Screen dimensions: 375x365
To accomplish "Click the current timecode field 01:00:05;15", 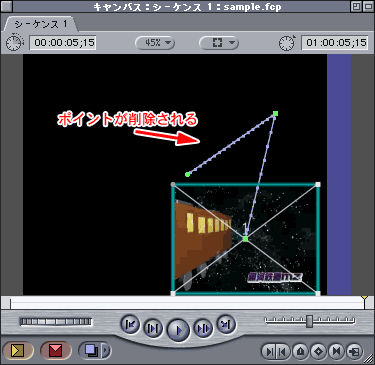I will coord(335,43).
